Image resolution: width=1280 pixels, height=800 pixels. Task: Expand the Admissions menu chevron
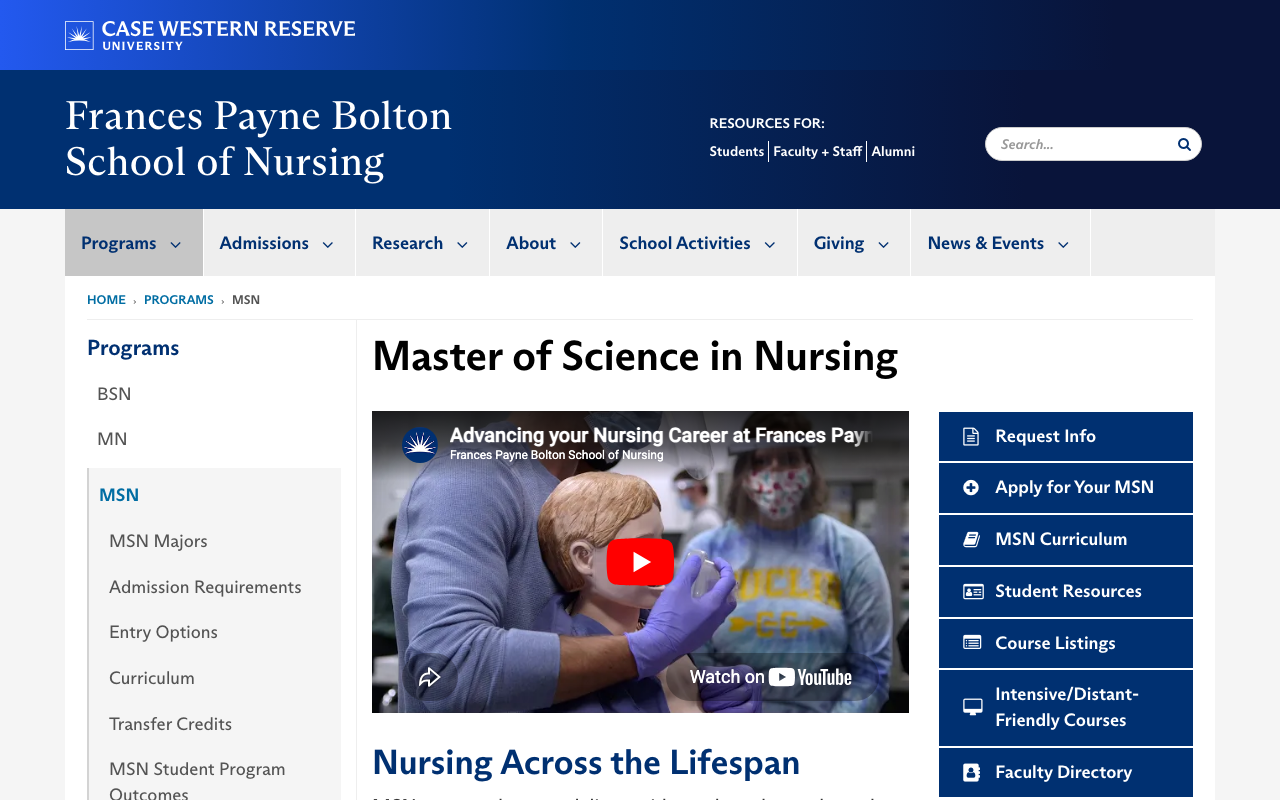327,244
